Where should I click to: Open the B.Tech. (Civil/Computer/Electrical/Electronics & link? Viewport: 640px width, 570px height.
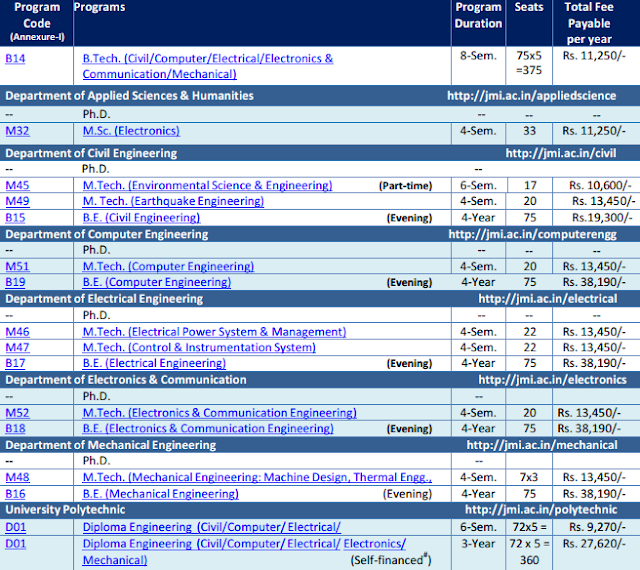click(x=208, y=59)
